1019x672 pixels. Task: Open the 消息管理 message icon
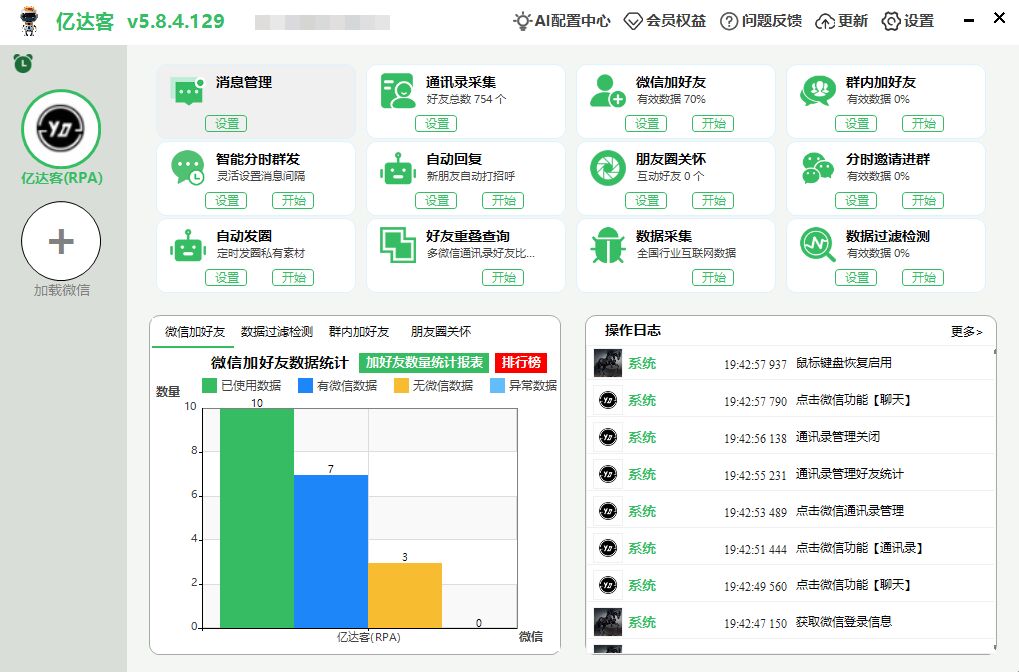pos(187,91)
